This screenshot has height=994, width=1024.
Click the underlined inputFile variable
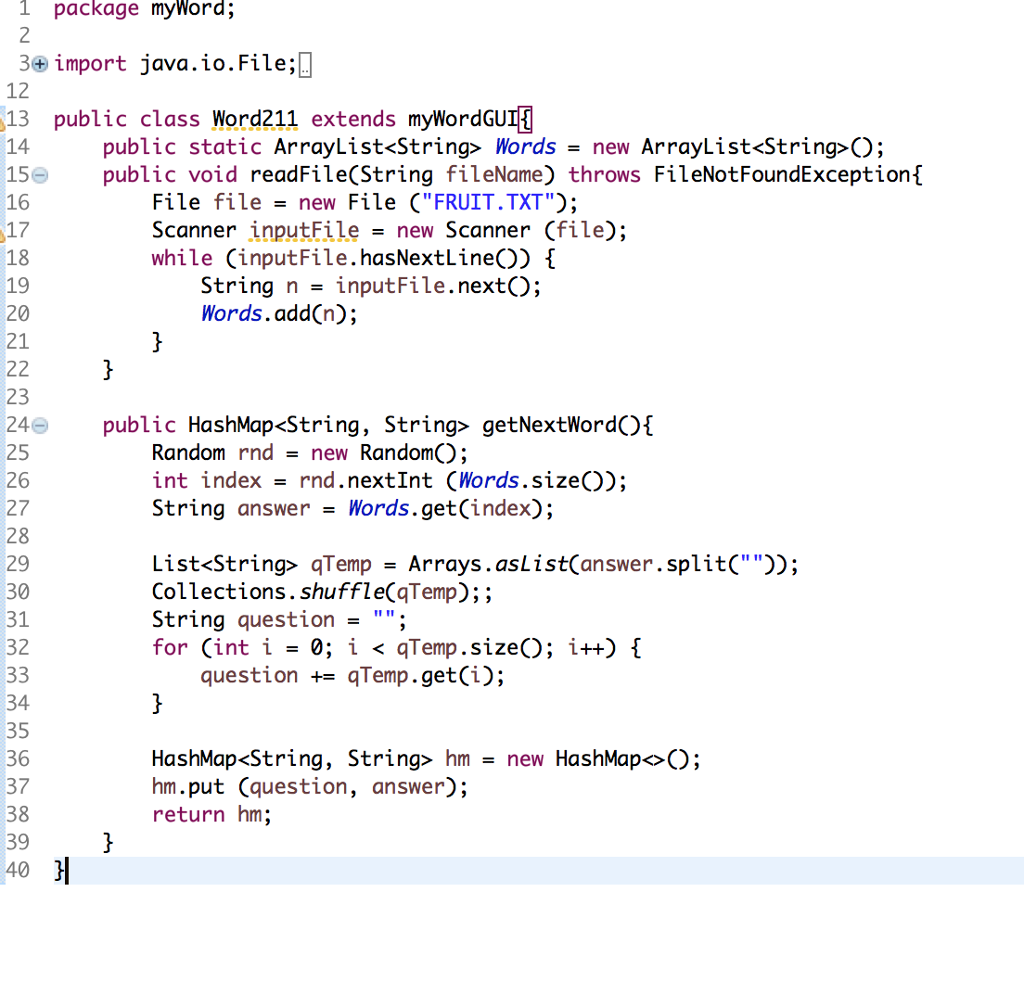303,230
